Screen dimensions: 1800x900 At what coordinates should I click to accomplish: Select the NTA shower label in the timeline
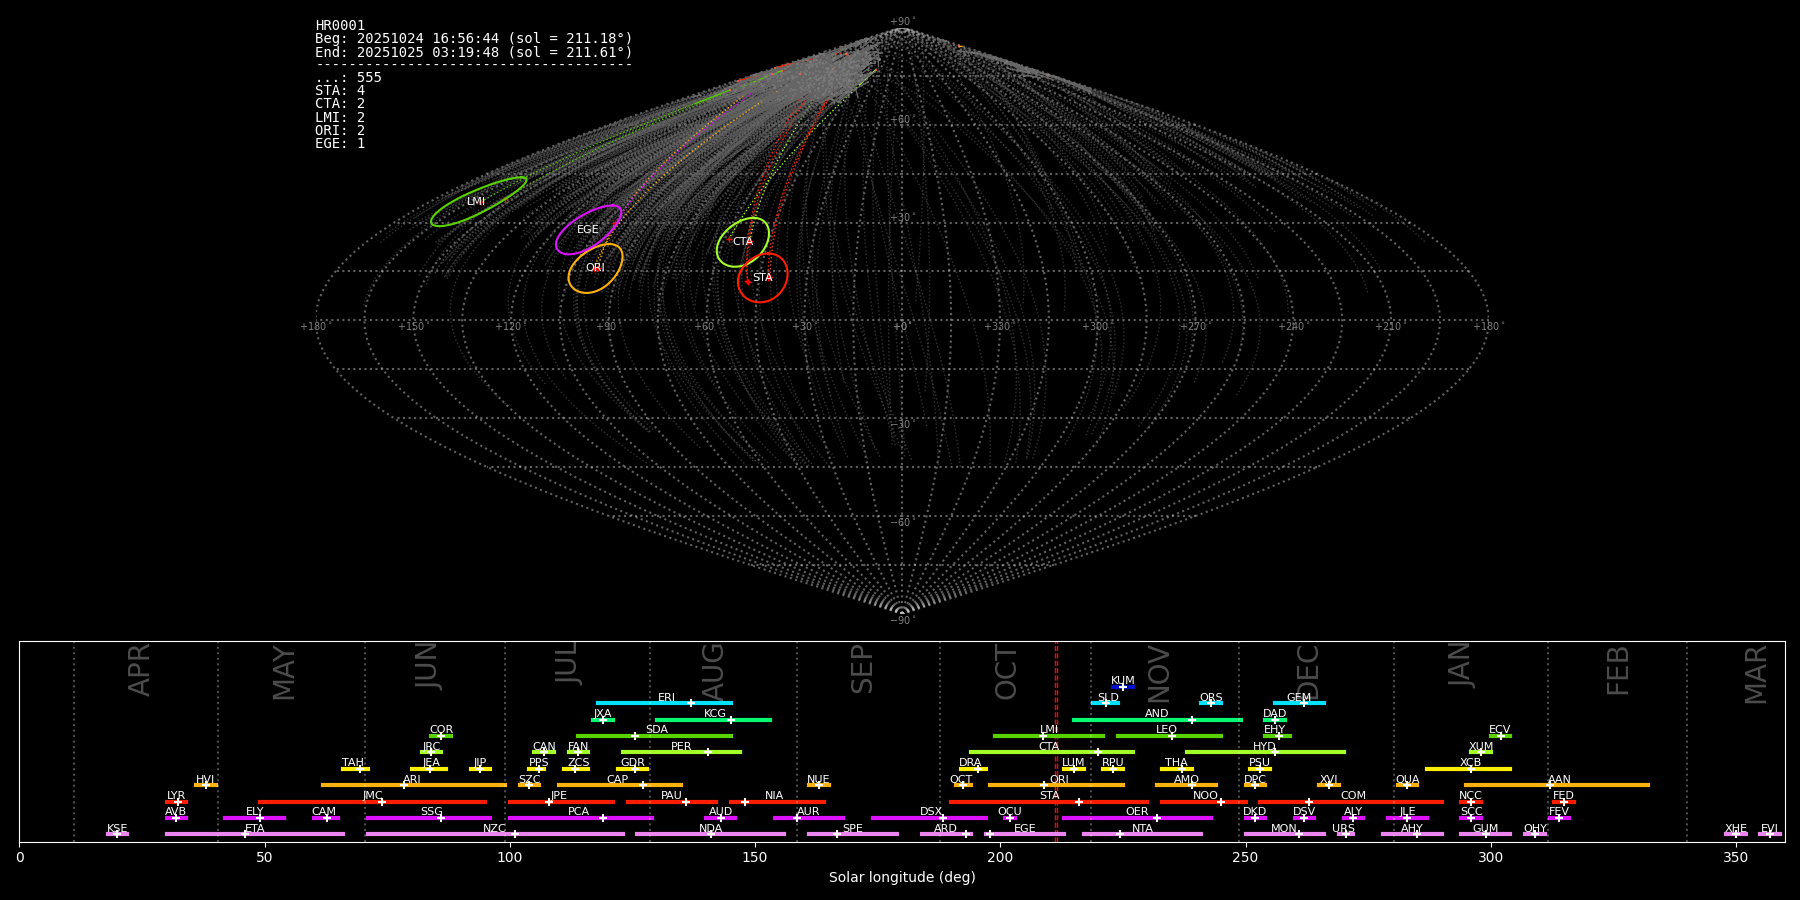1143,829
